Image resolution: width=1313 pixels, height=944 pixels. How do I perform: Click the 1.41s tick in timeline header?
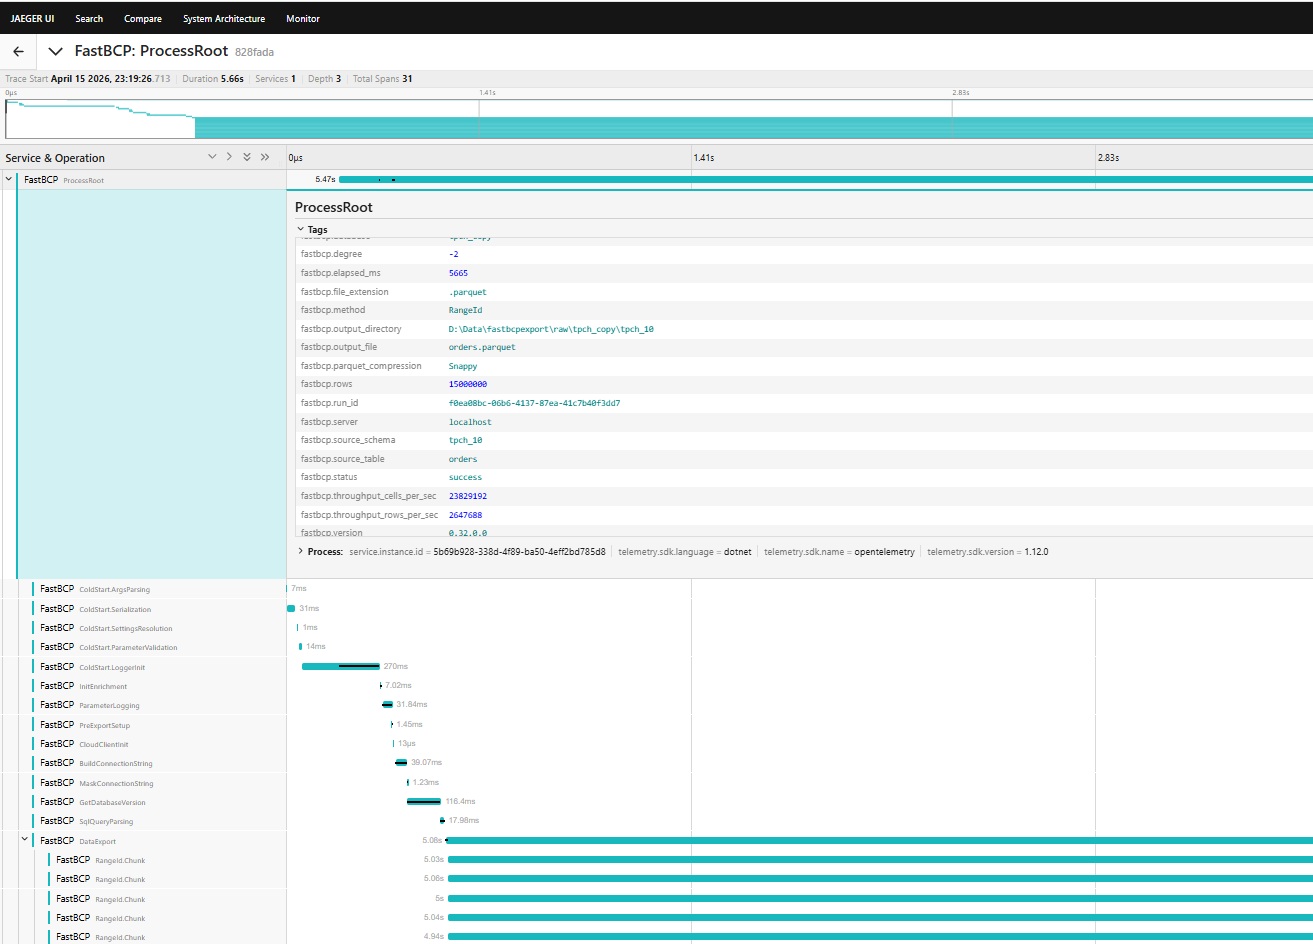[704, 157]
